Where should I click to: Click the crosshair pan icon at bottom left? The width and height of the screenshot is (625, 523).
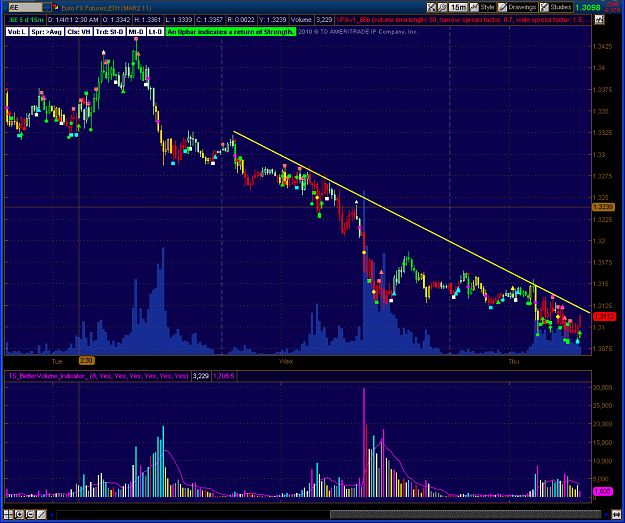[x=8, y=514]
